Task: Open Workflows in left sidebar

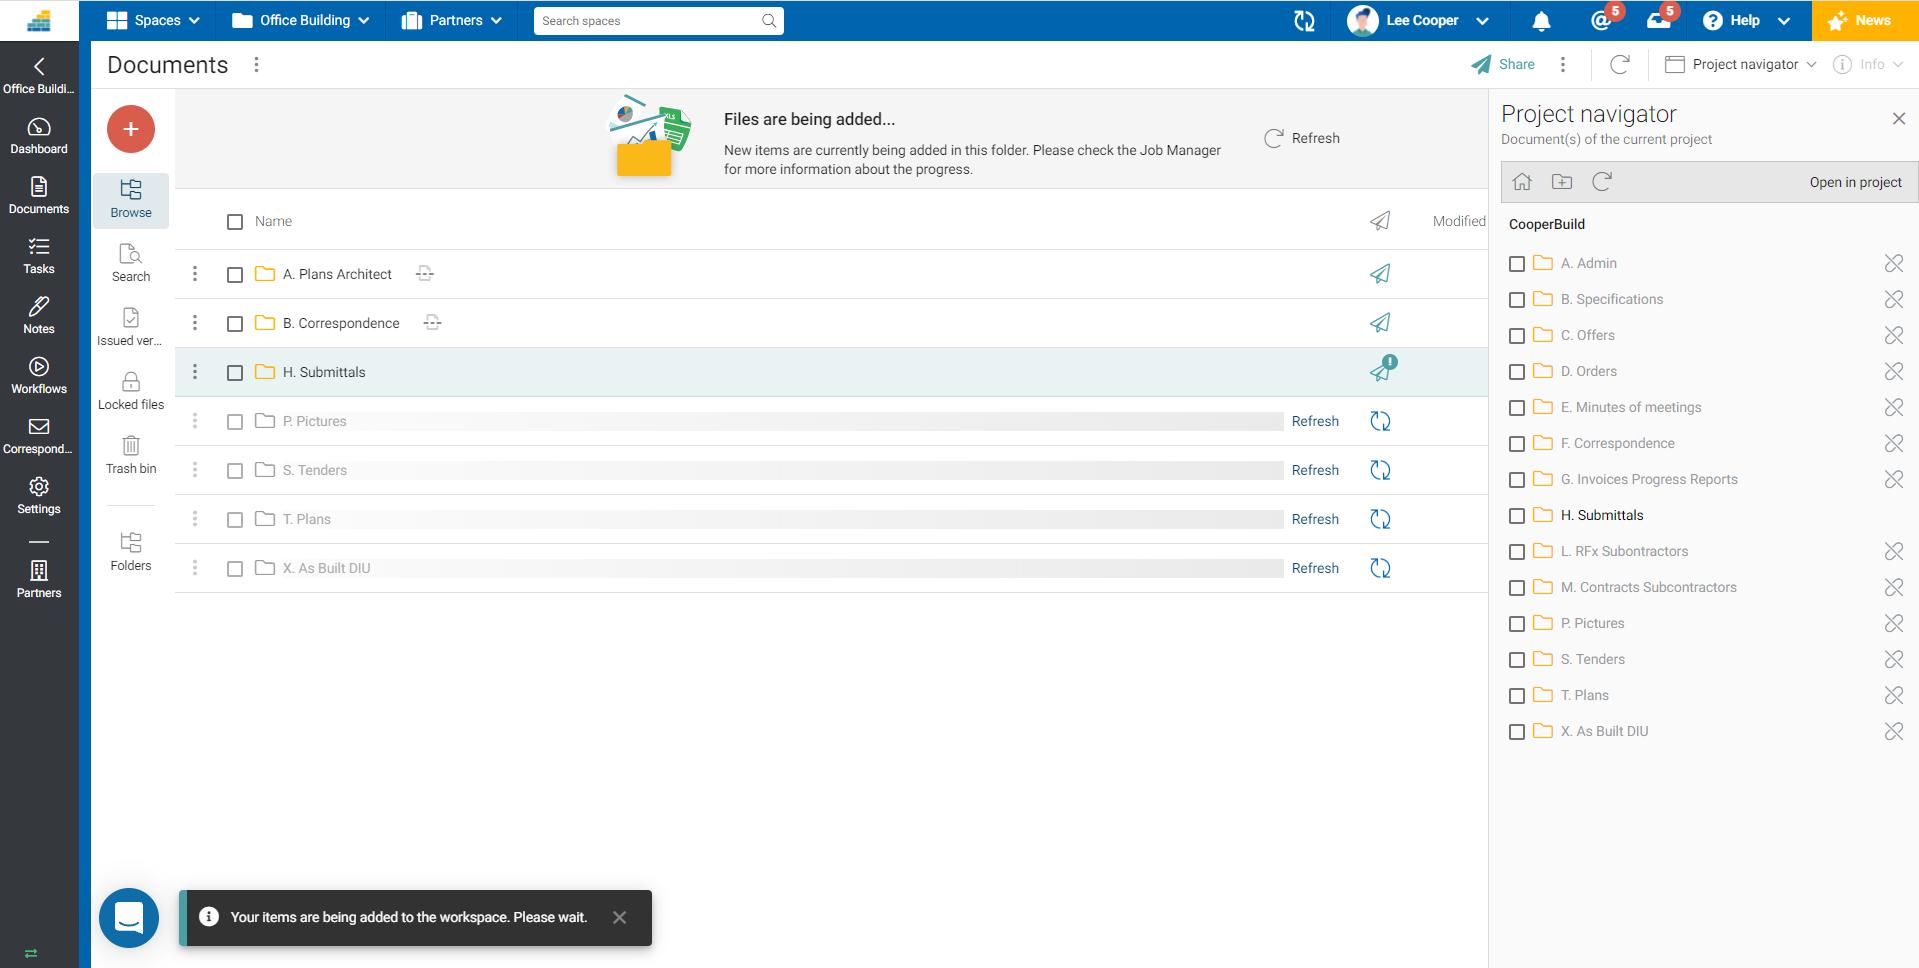Action: coord(39,375)
